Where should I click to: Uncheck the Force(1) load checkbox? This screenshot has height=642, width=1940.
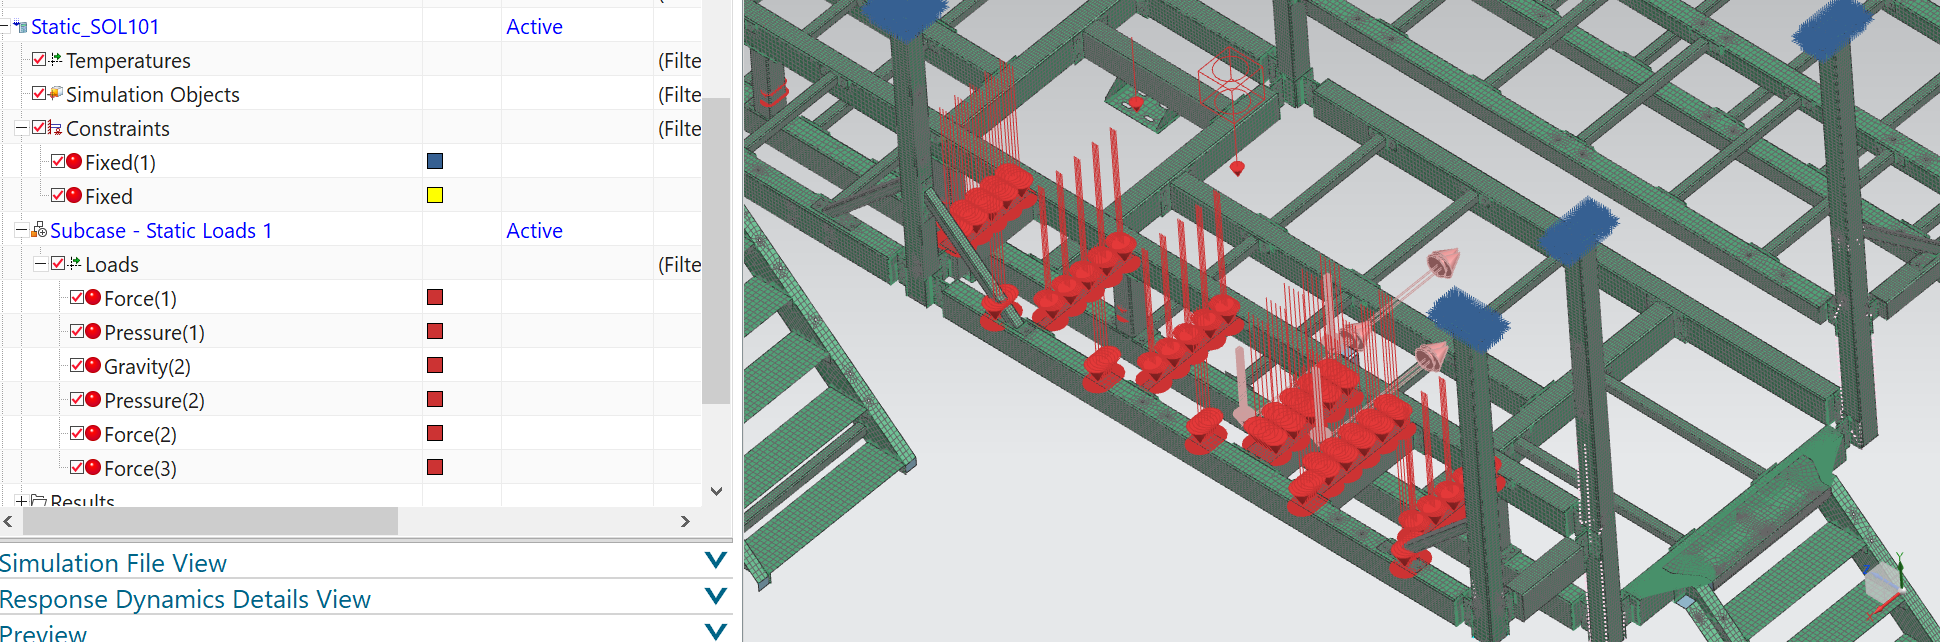(x=77, y=298)
